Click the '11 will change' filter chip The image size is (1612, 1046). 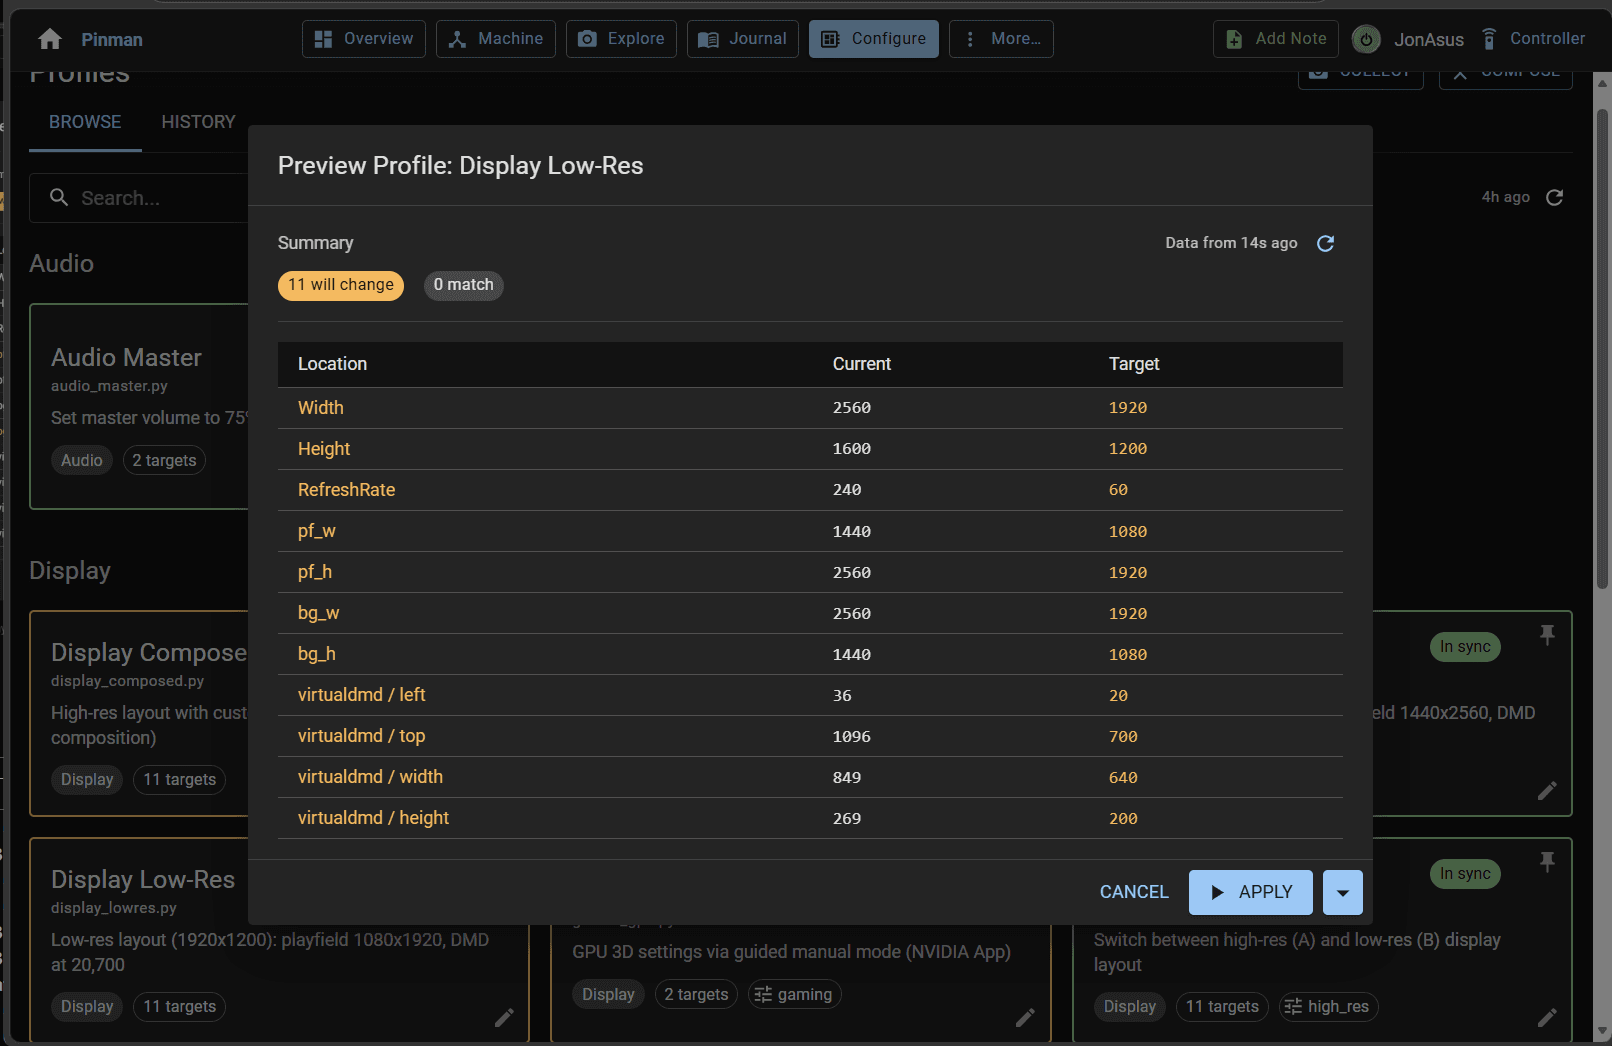tap(341, 285)
